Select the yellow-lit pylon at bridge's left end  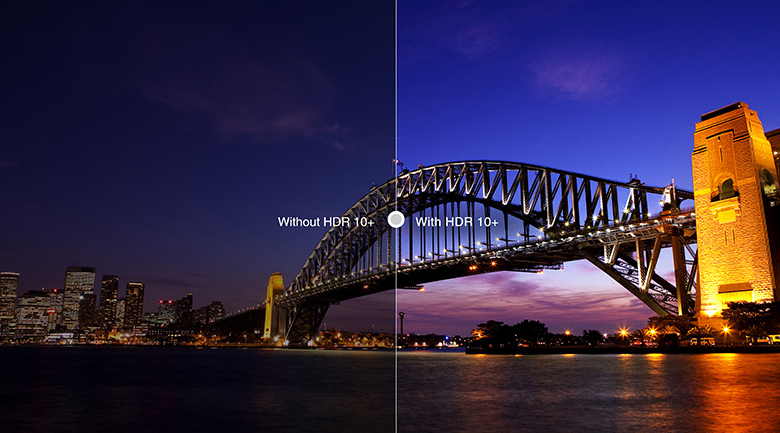274,305
